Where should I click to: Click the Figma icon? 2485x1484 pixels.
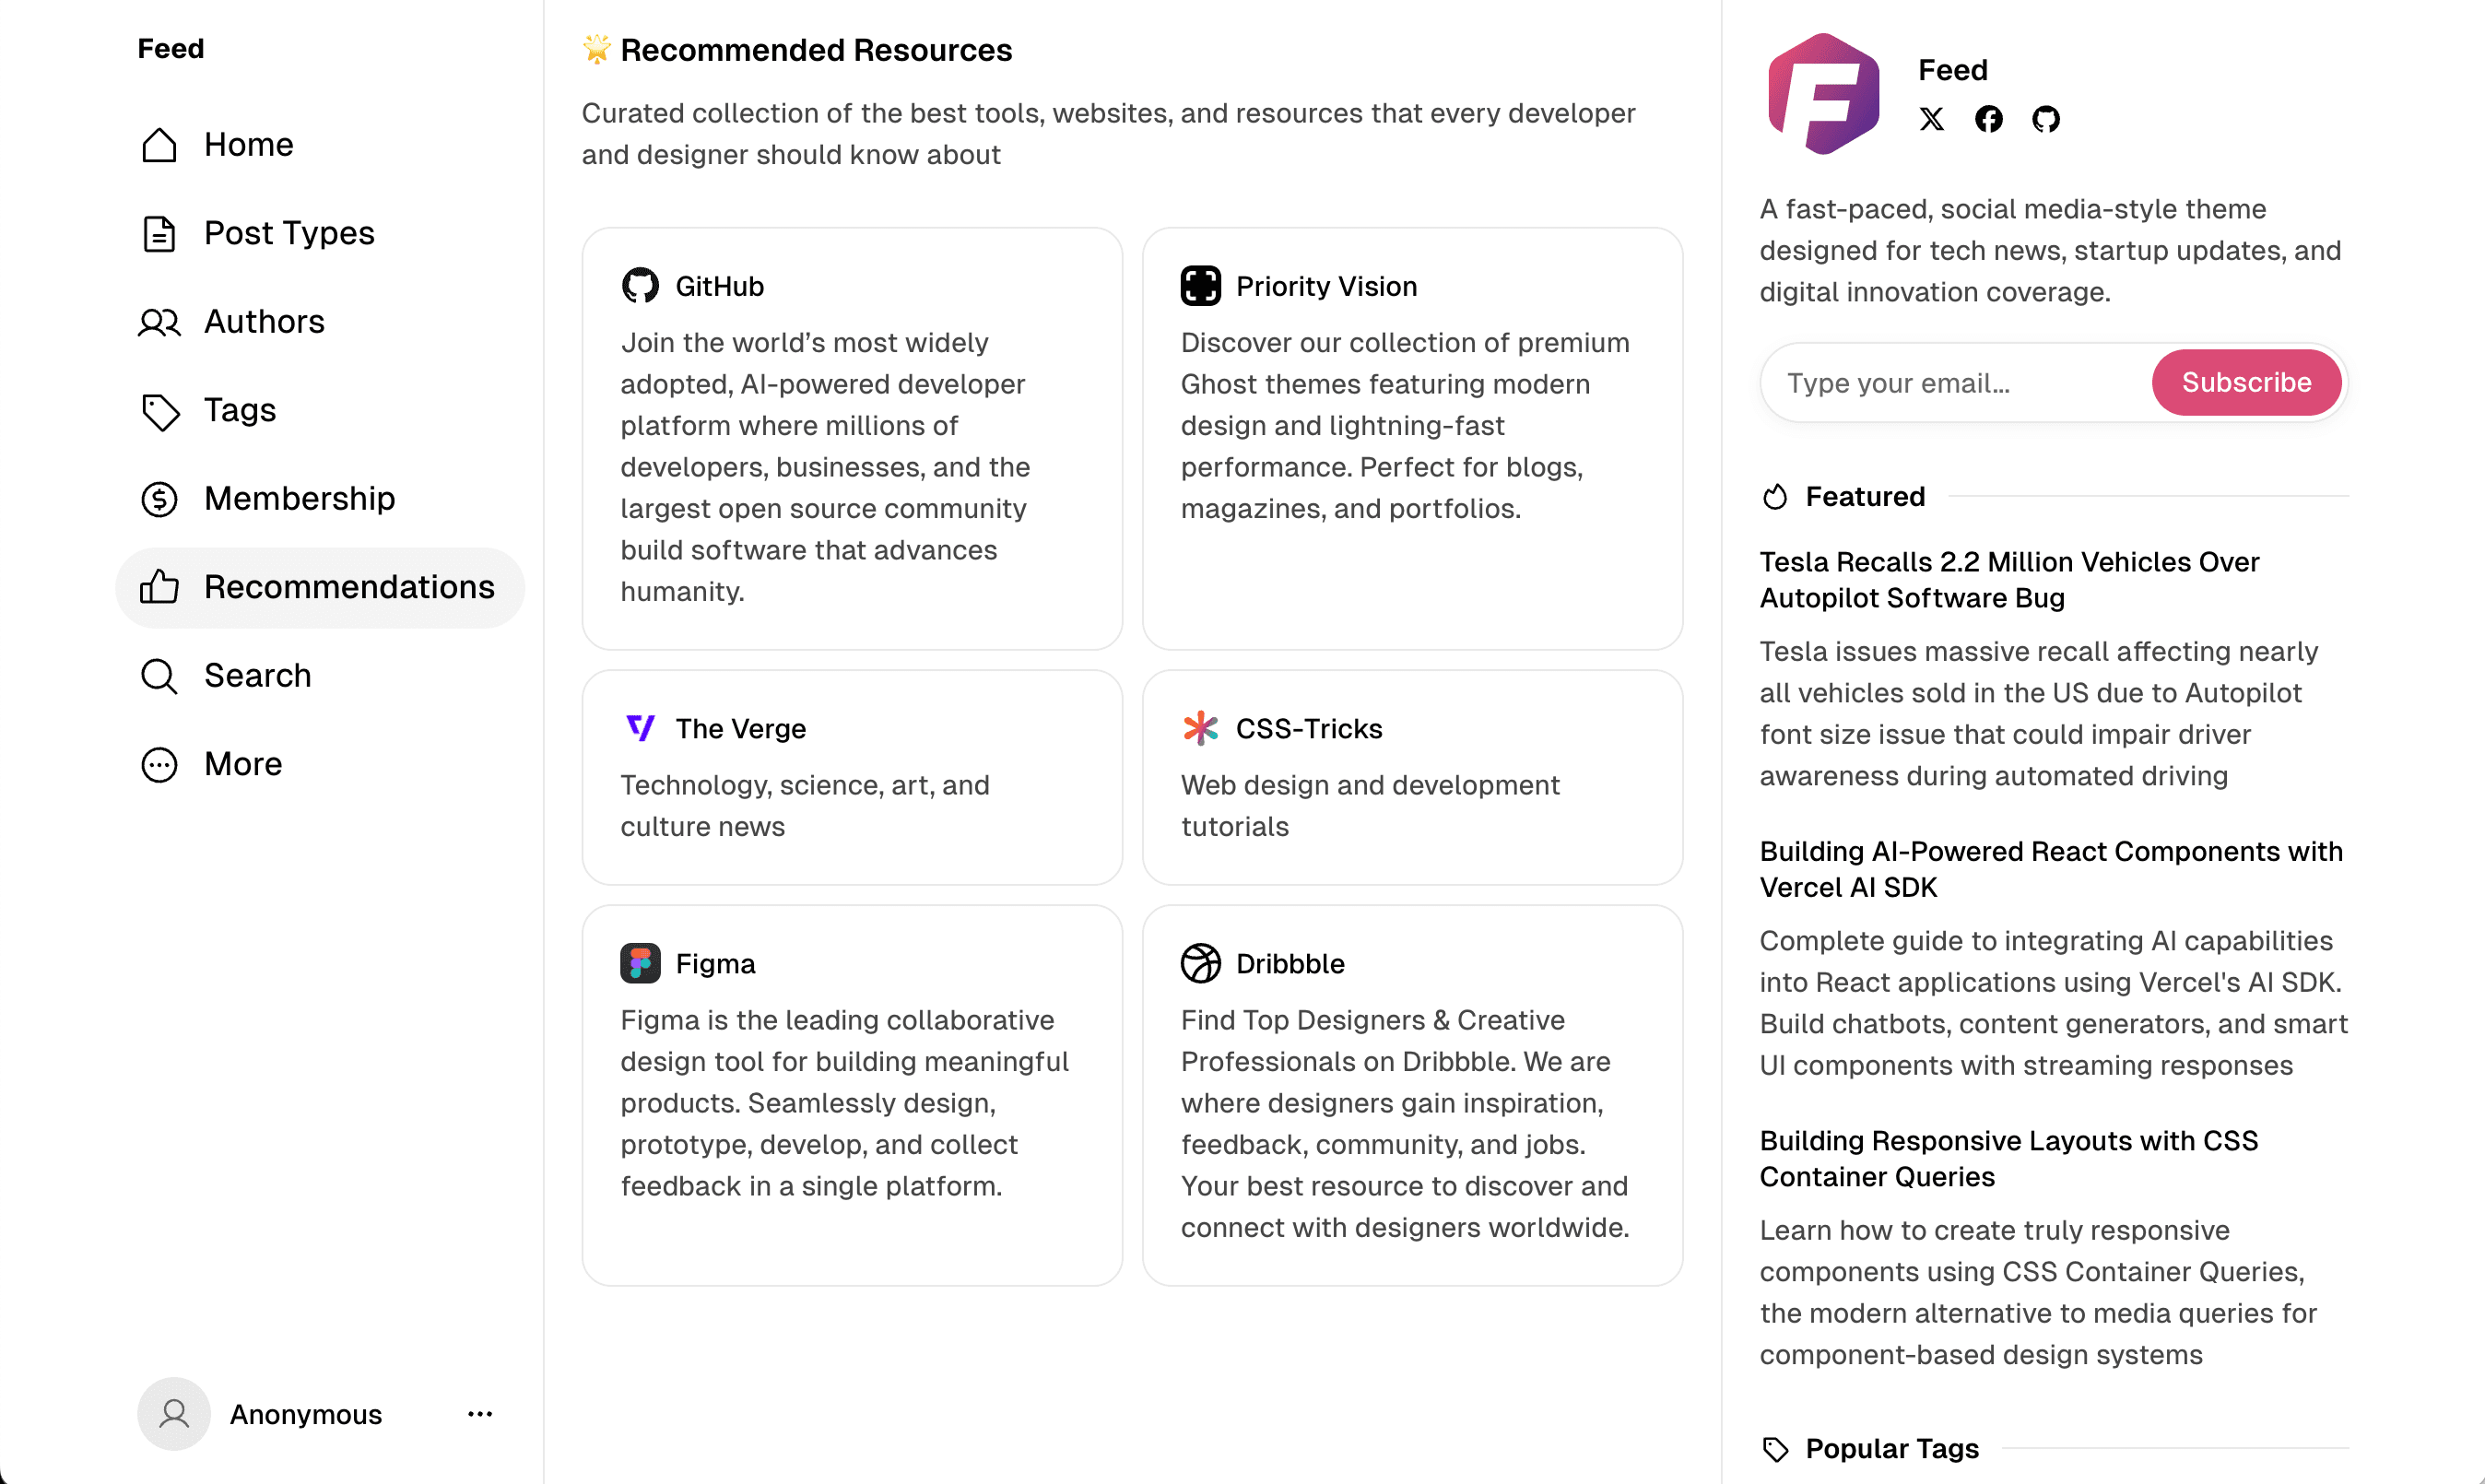[640, 962]
